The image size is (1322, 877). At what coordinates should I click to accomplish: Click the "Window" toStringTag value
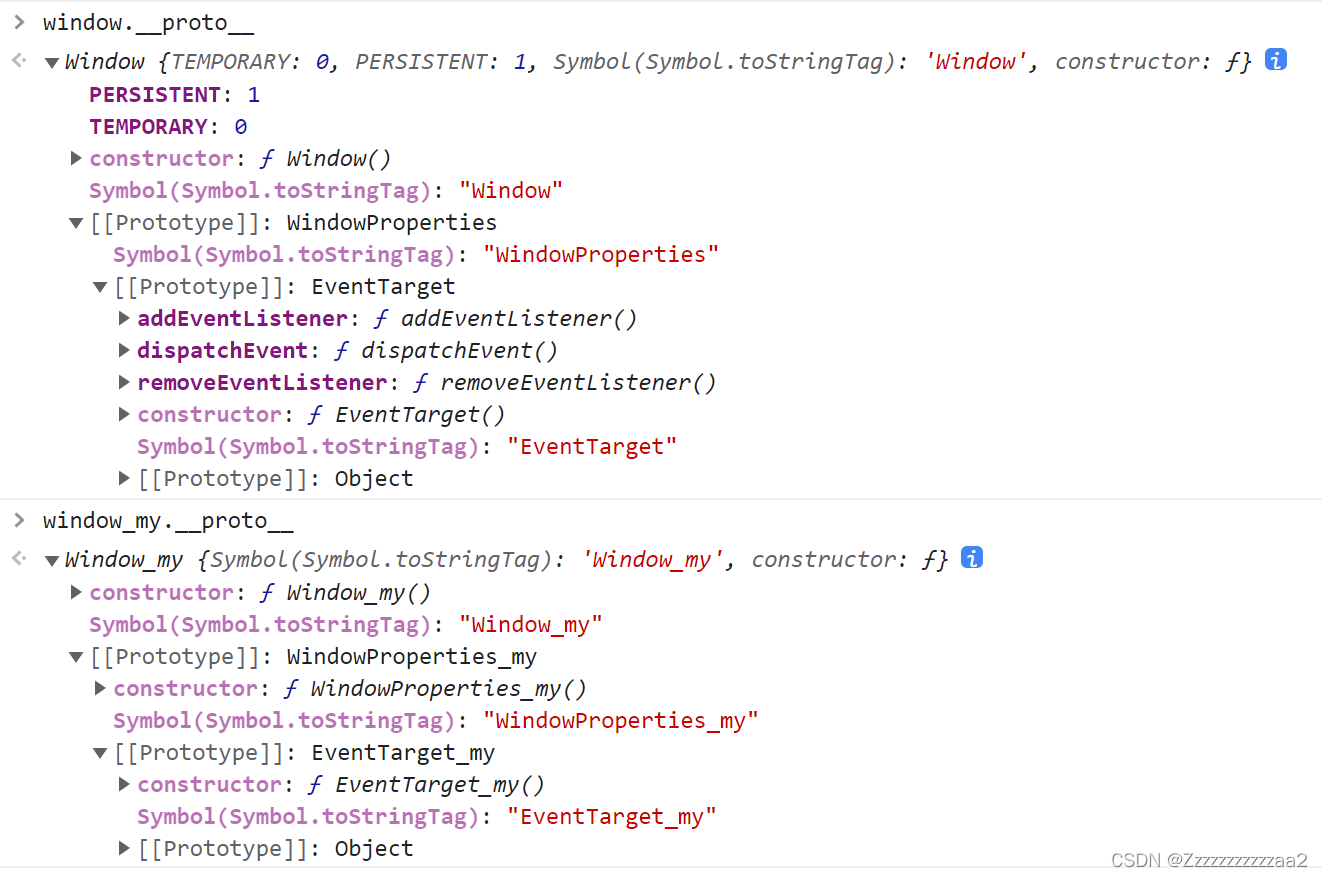click(511, 191)
